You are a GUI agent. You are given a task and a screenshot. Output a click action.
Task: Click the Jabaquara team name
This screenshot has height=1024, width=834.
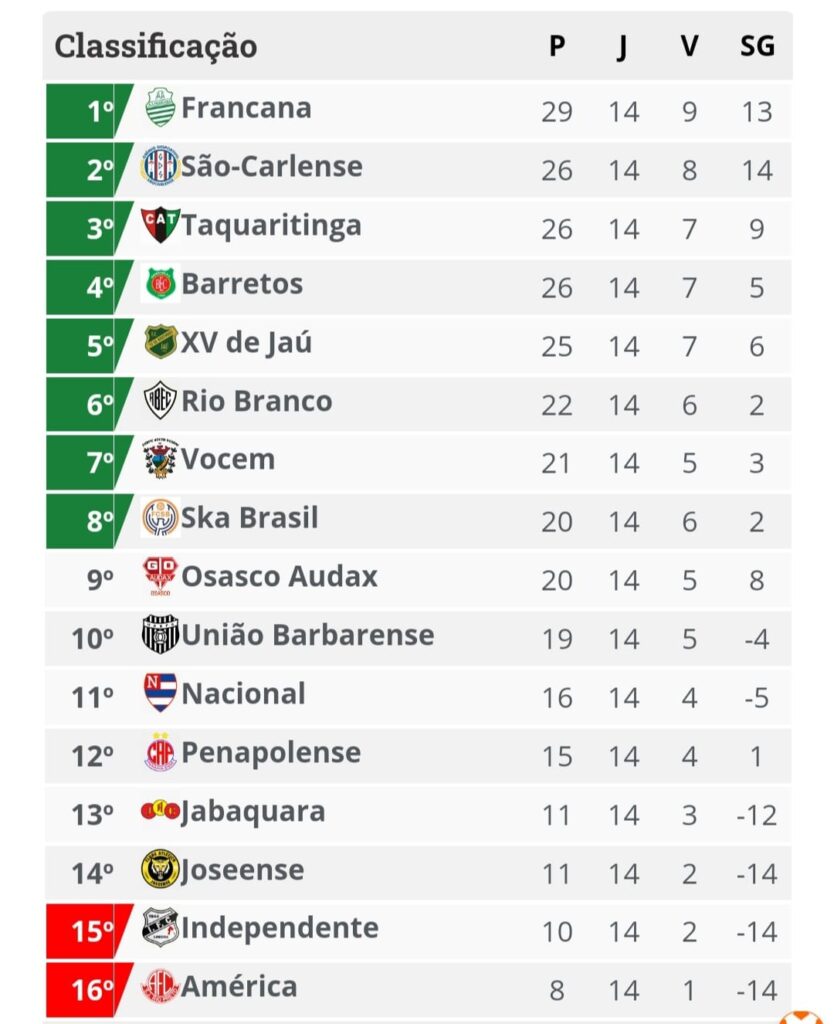253,812
